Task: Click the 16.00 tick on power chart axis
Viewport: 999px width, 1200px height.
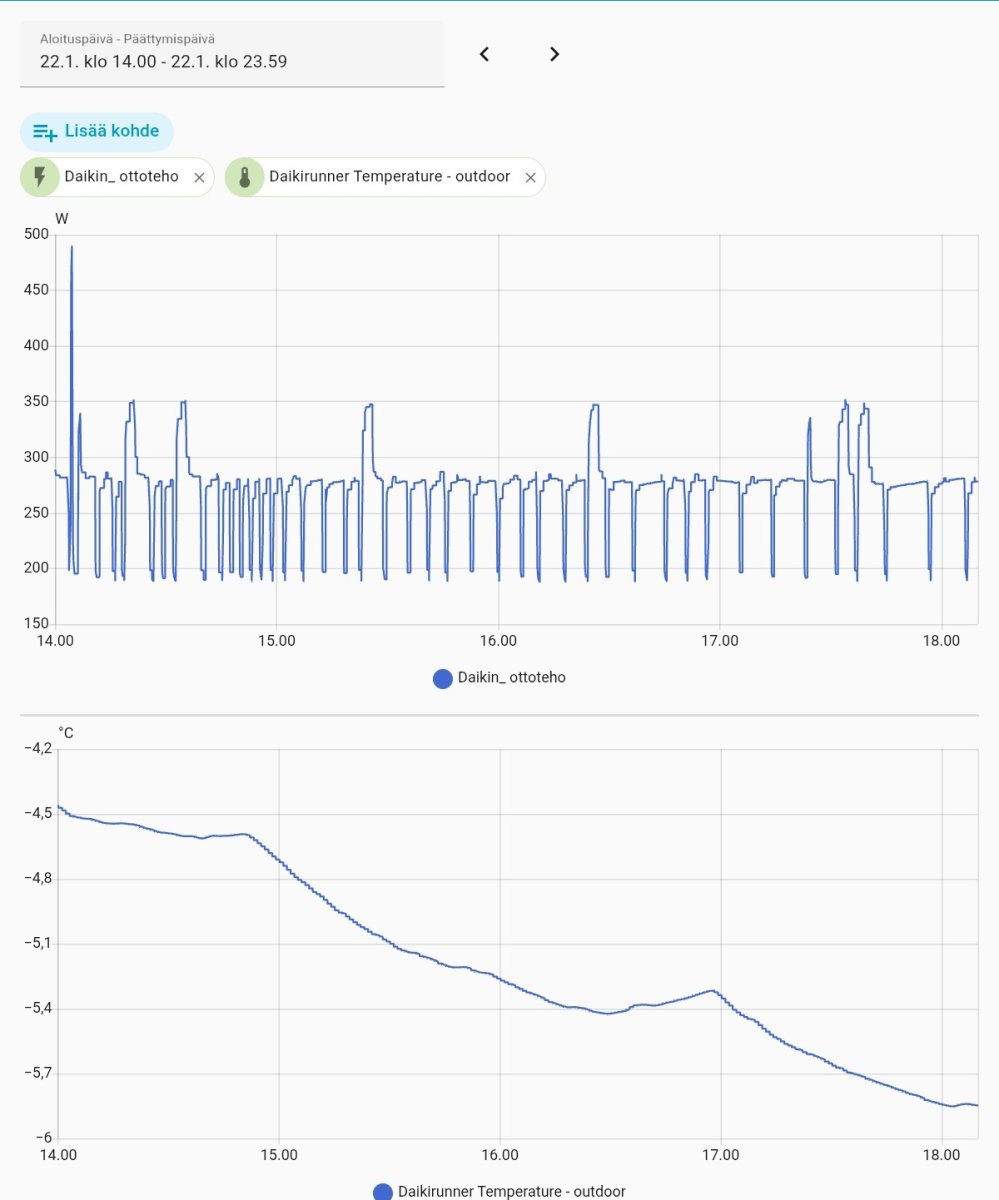Action: [498, 641]
